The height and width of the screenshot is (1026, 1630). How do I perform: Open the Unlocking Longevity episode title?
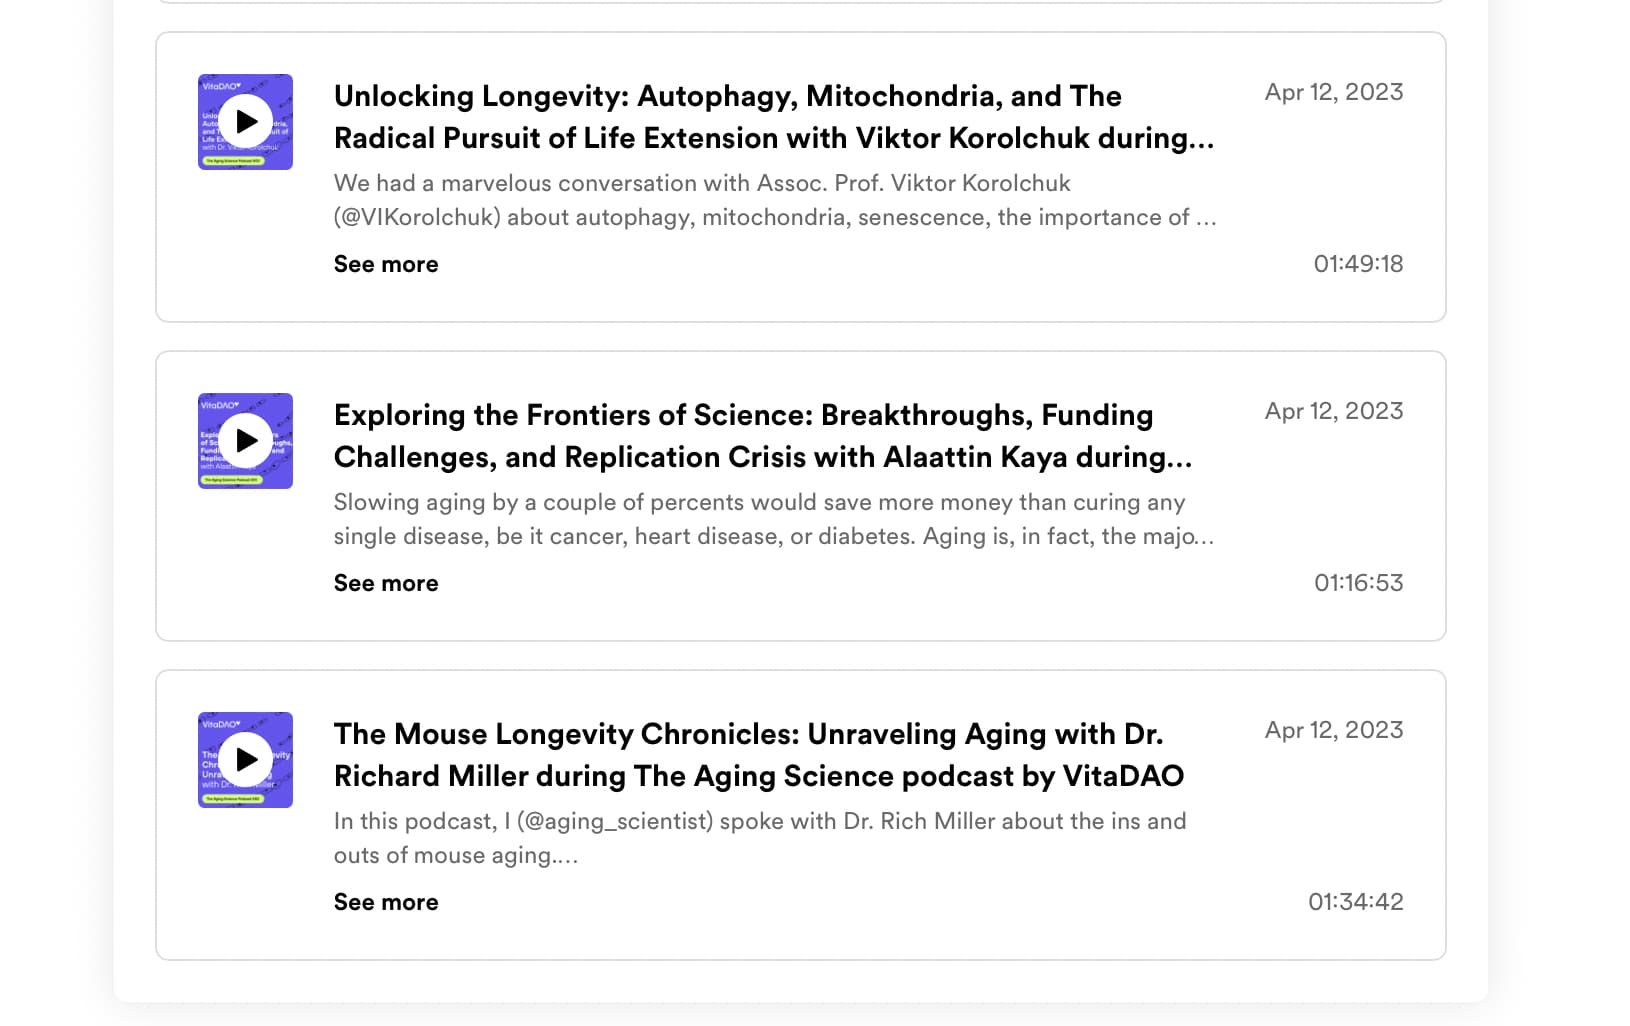tap(774, 117)
